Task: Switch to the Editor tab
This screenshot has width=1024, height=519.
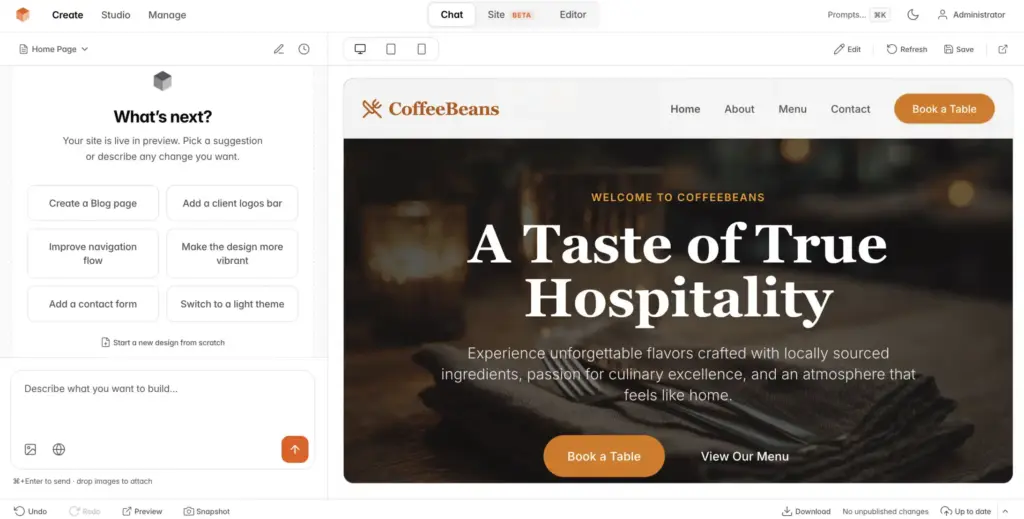Action: pyautogui.click(x=573, y=14)
